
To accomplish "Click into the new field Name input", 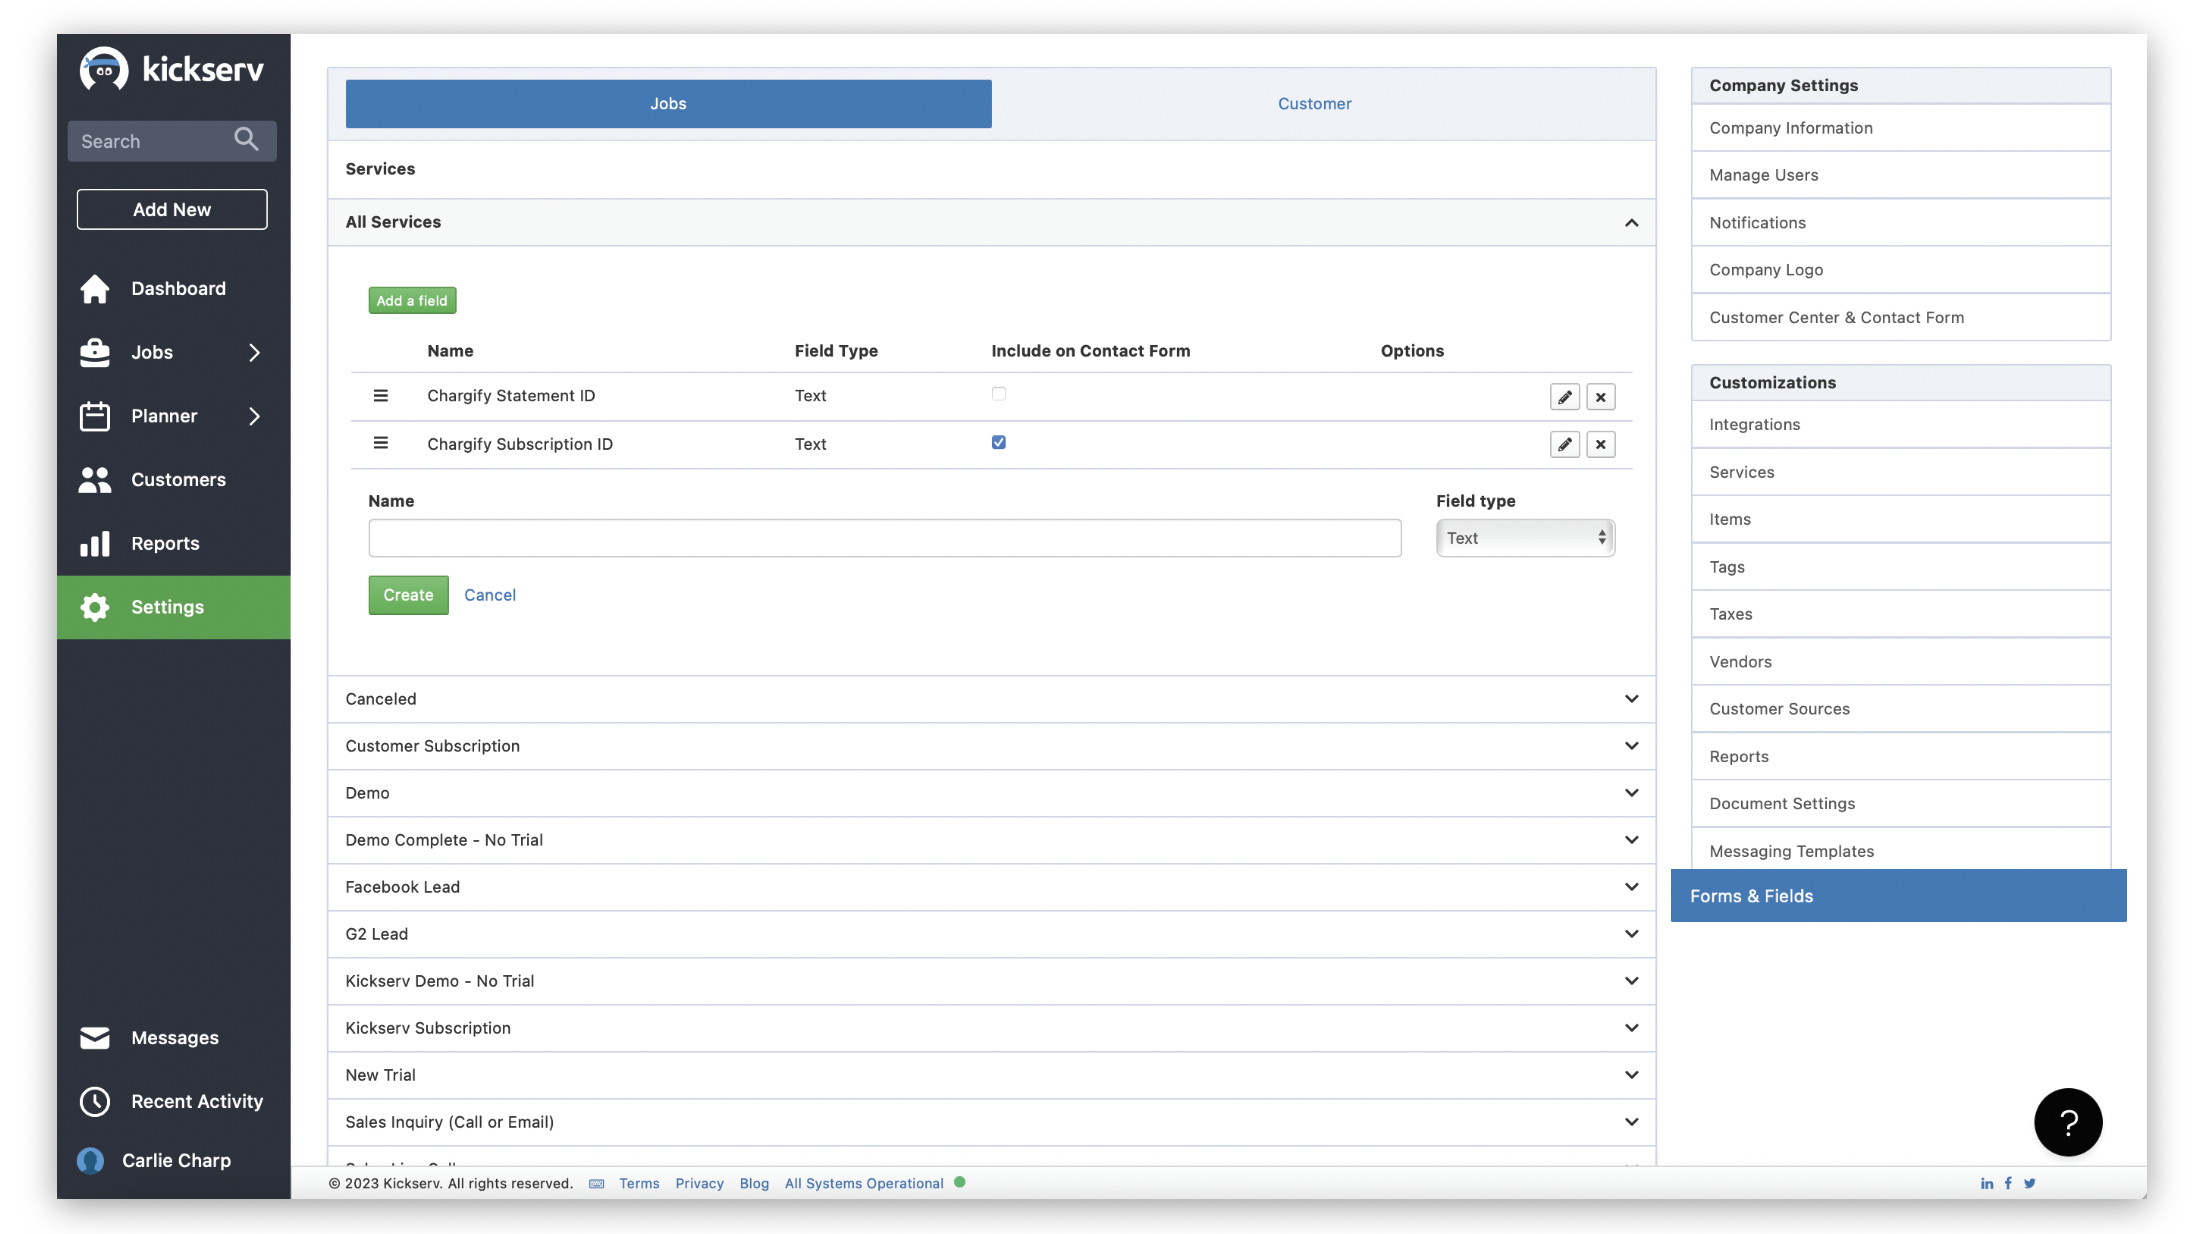I will coord(884,538).
